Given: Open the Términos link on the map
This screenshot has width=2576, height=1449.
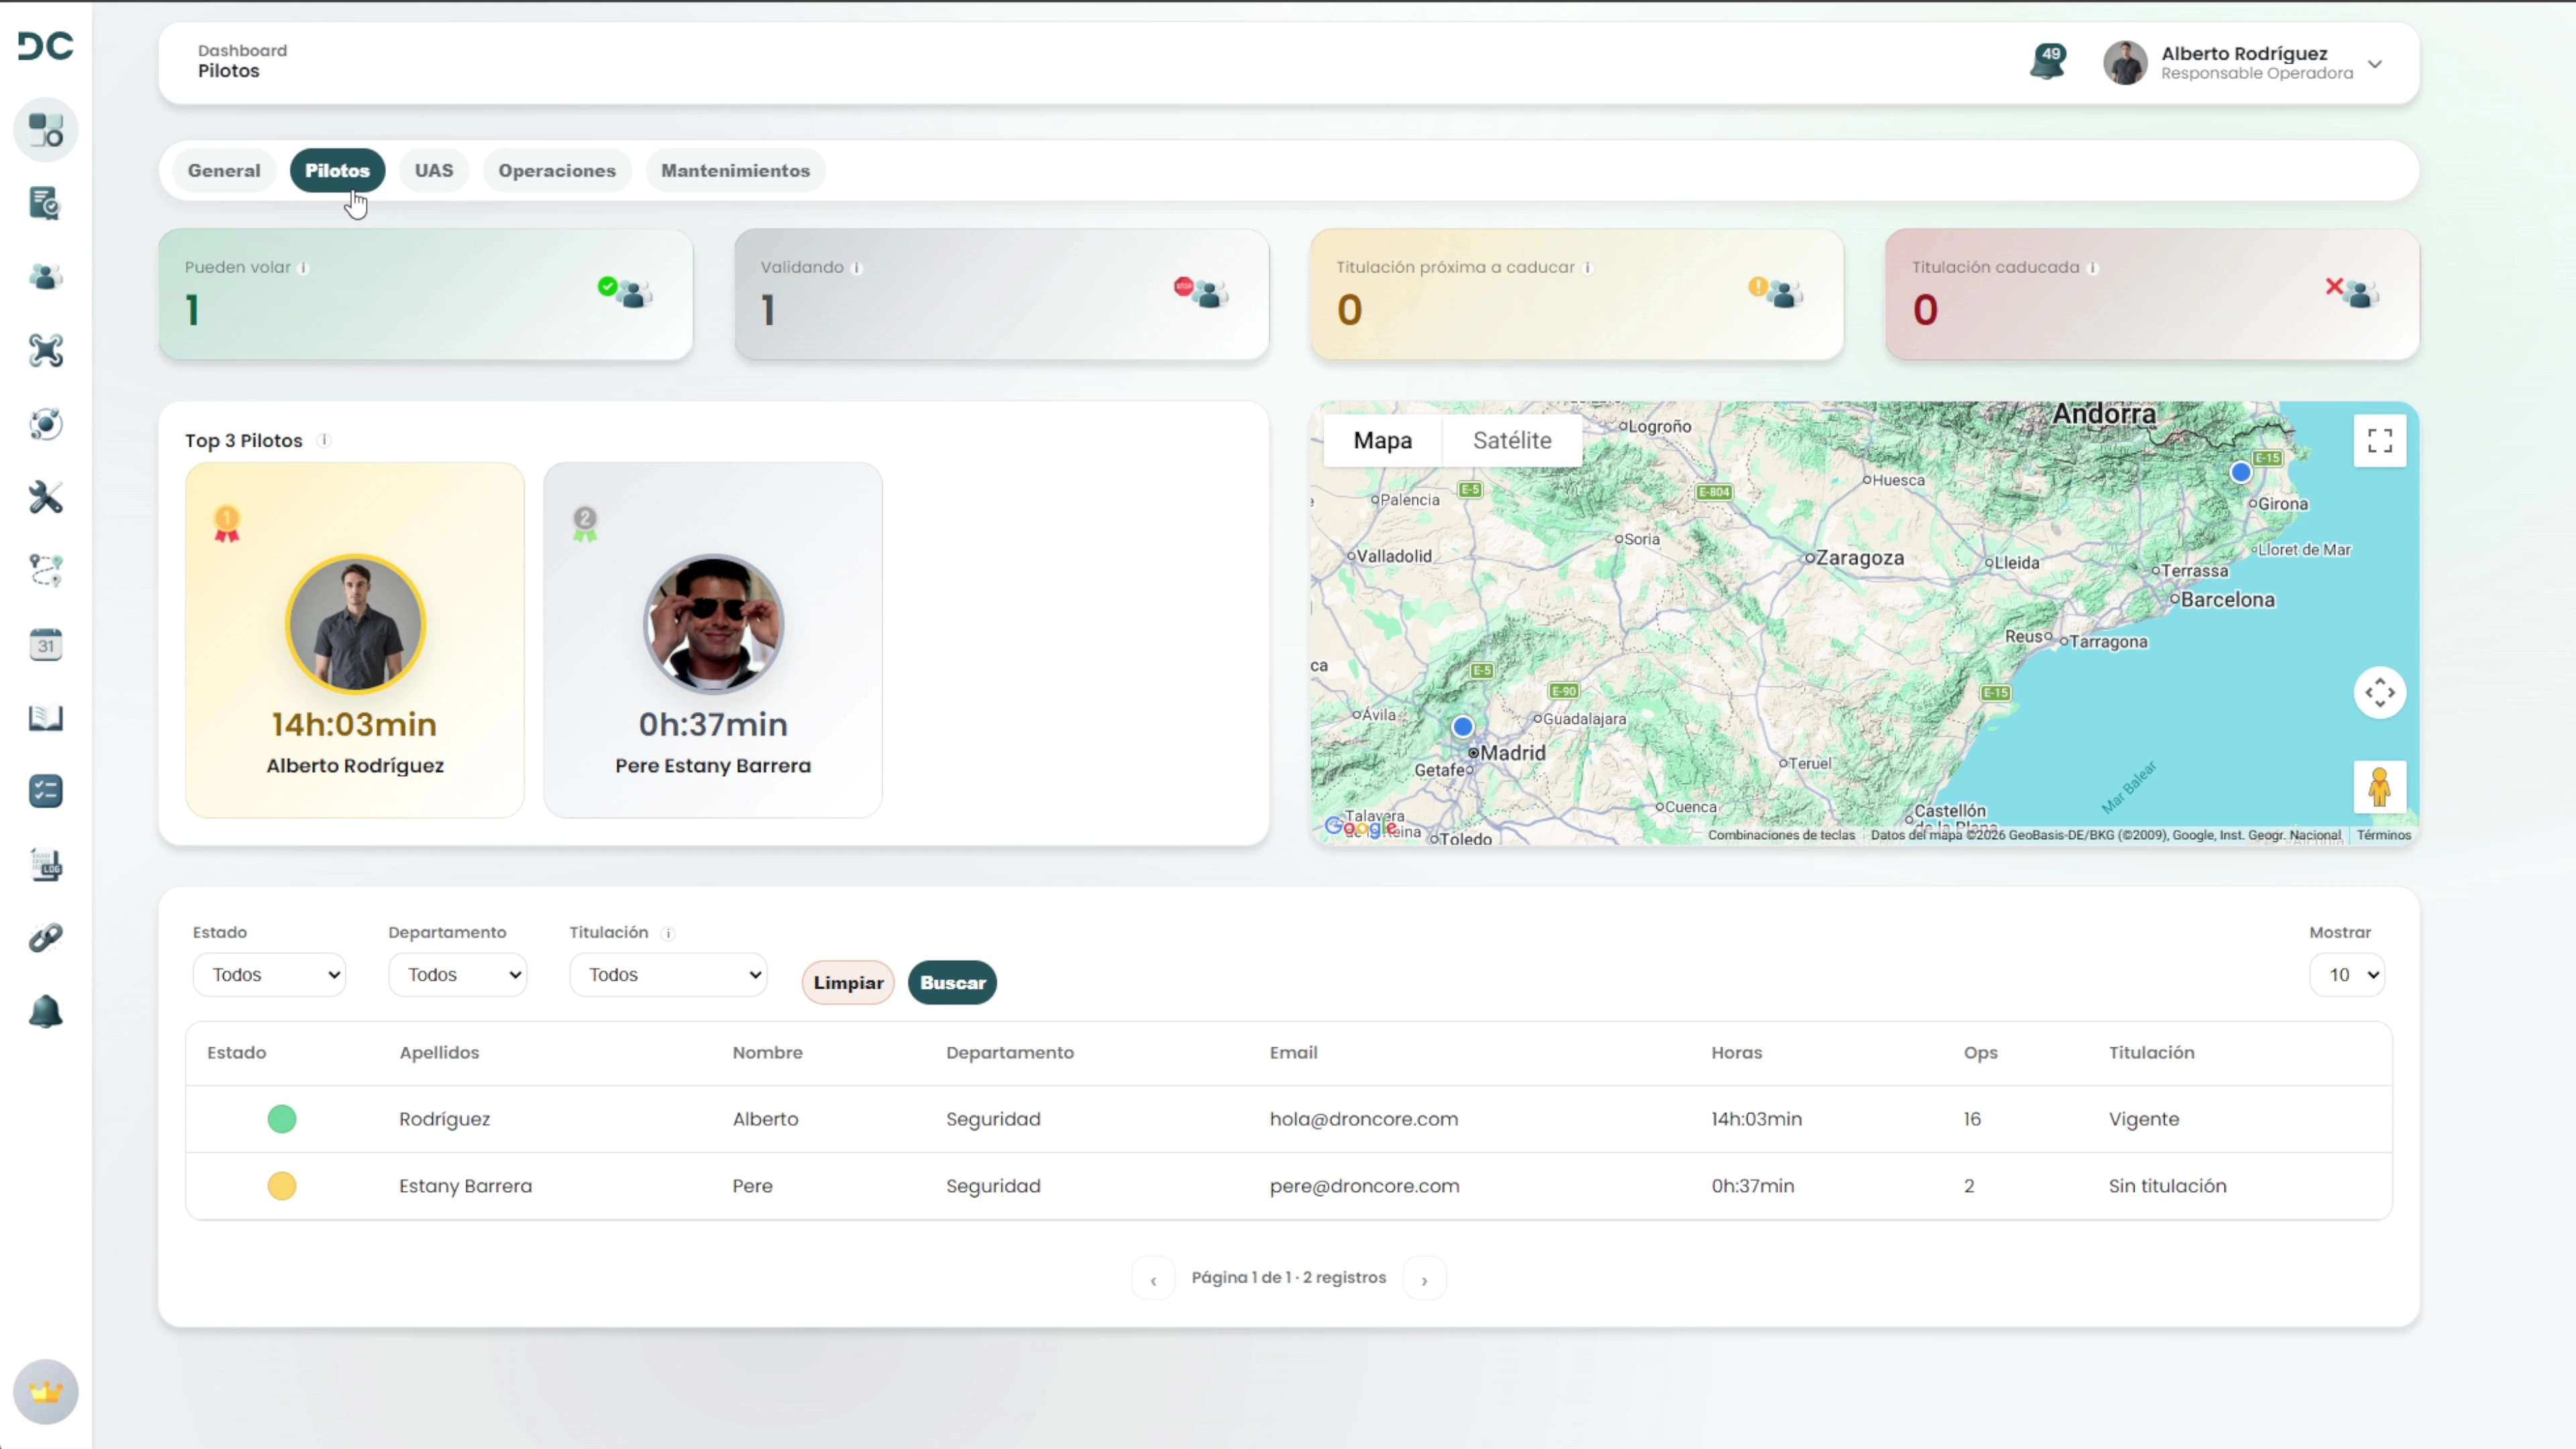Looking at the screenshot, I should 2384,836.
